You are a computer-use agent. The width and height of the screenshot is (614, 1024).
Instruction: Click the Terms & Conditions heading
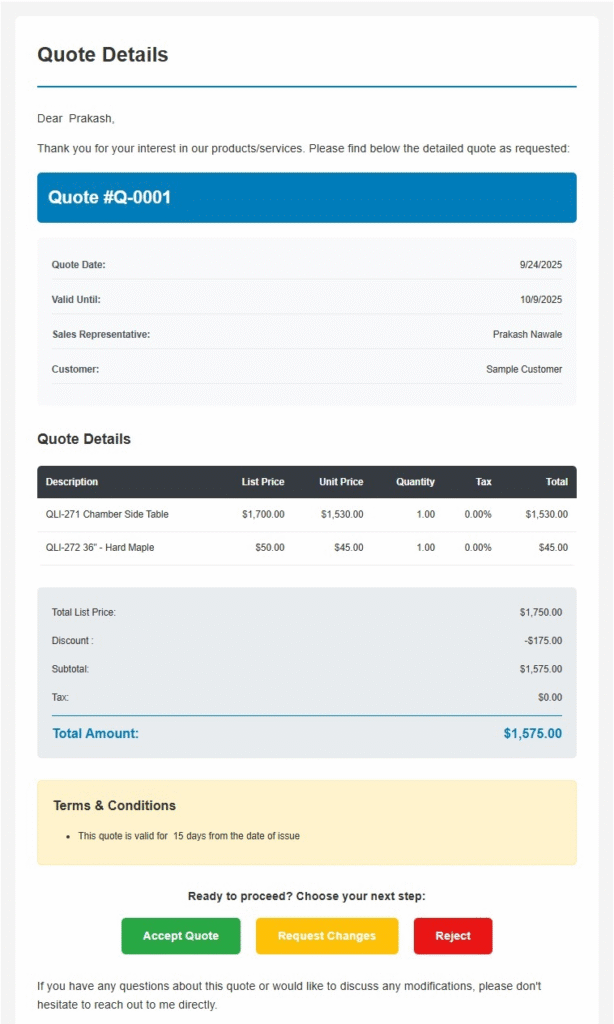tap(114, 806)
